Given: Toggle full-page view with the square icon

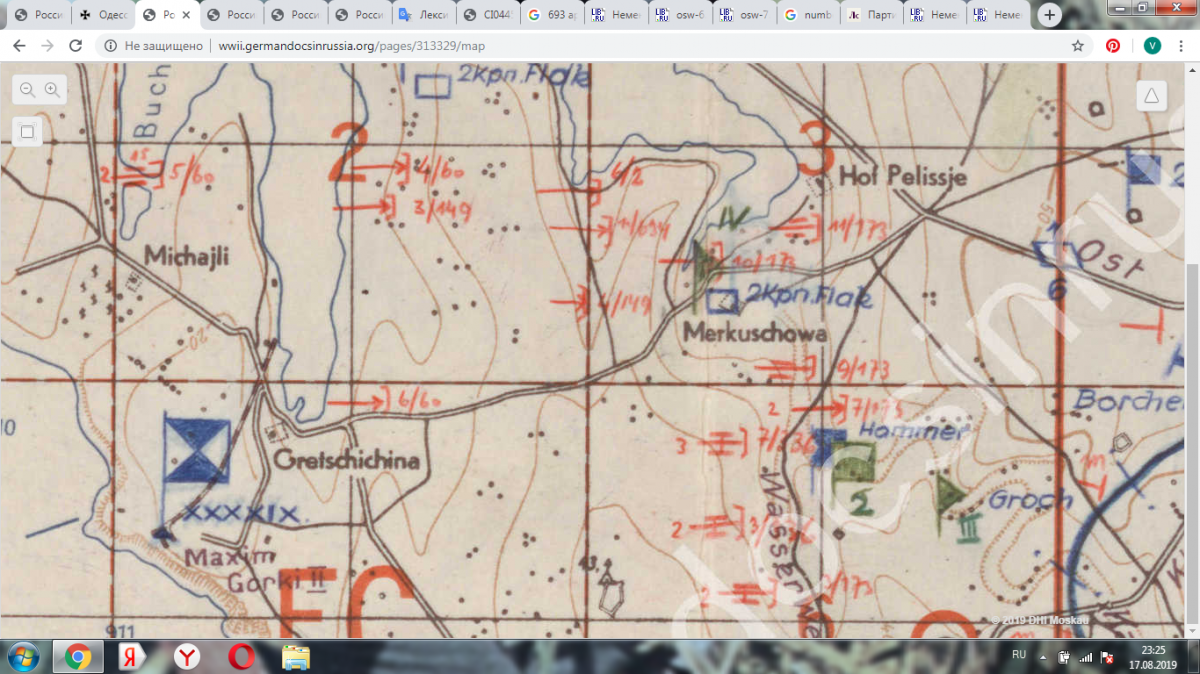Looking at the screenshot, I should click(x=27, y=131).
